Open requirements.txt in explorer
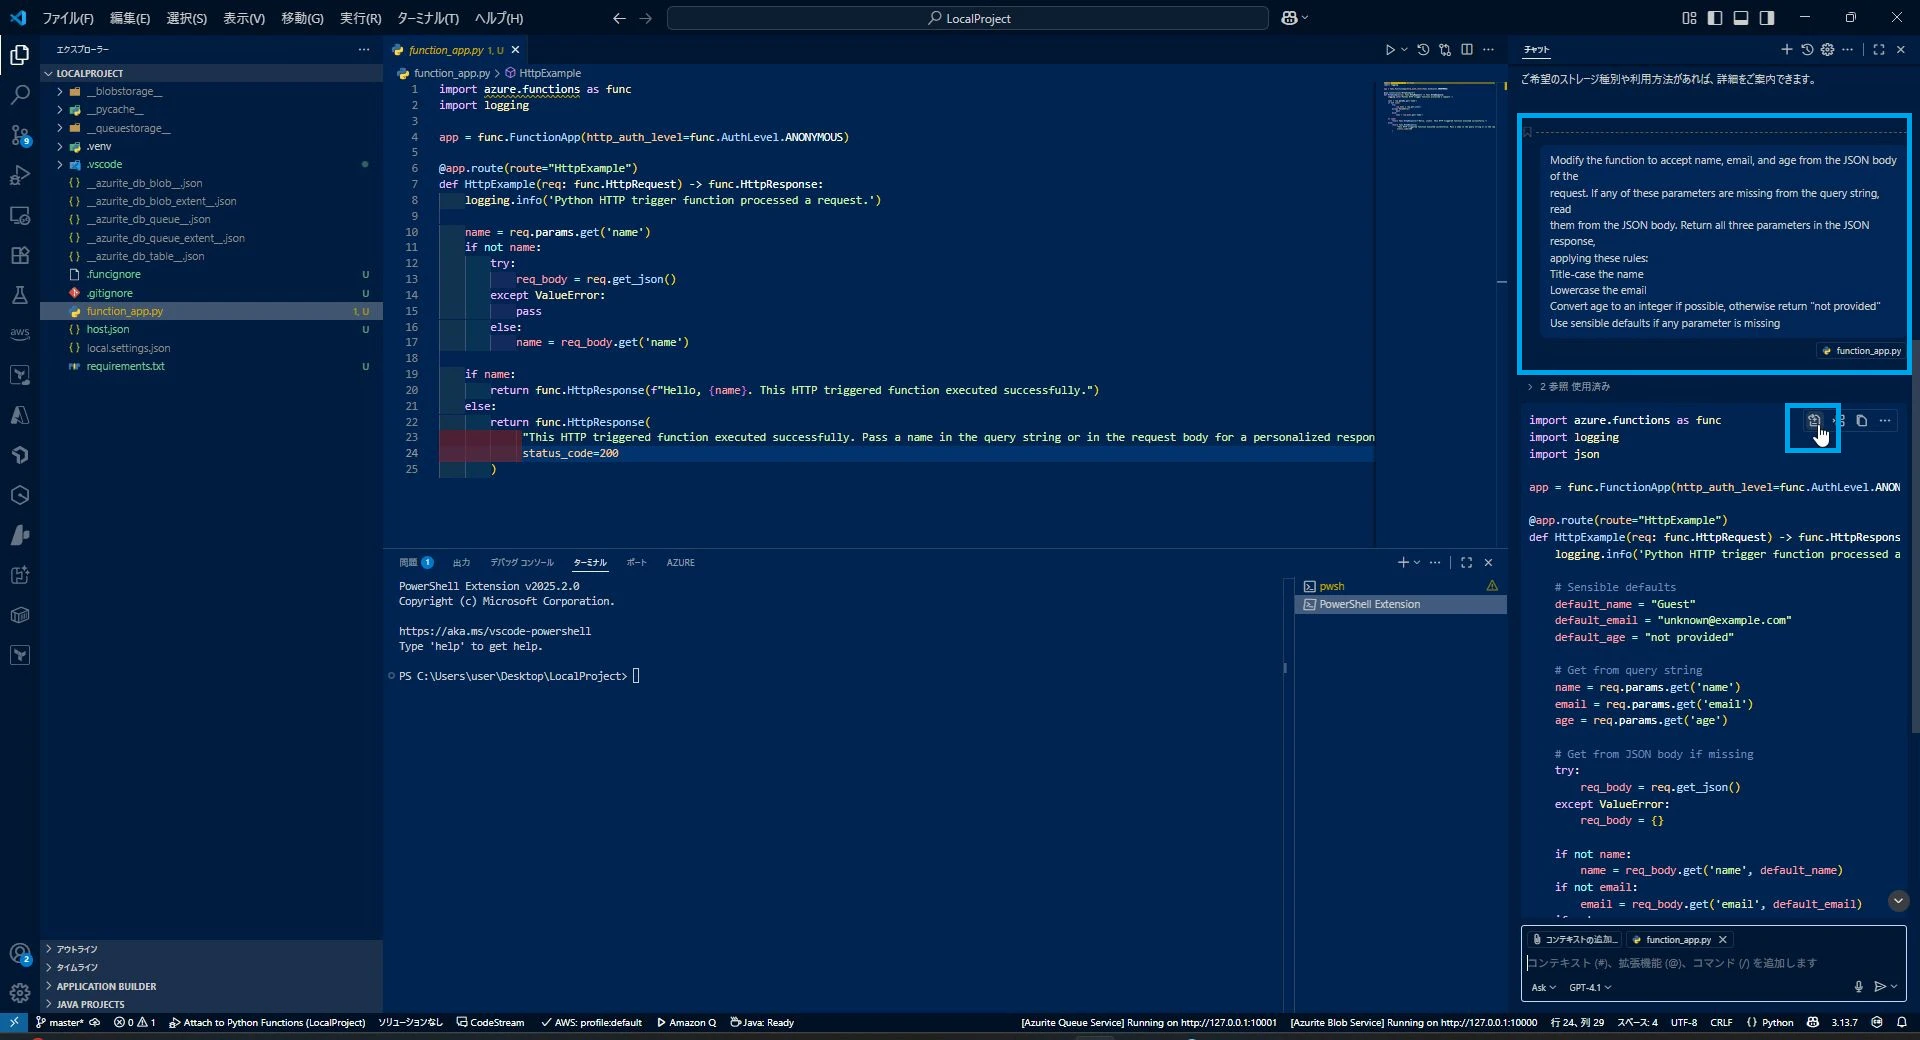Image resolution: width=1920 pixels, height=1040 pixels. click(x=211, y=366)
